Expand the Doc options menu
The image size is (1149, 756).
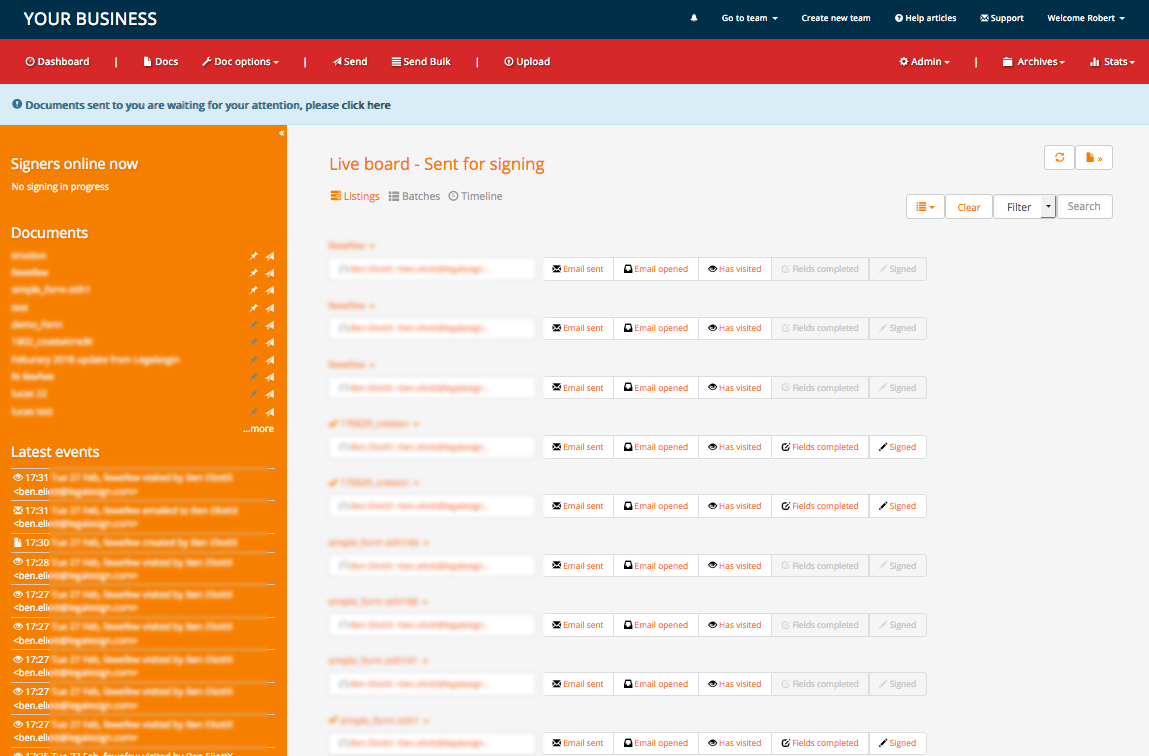pyautogui.click(x=240, y=62)
